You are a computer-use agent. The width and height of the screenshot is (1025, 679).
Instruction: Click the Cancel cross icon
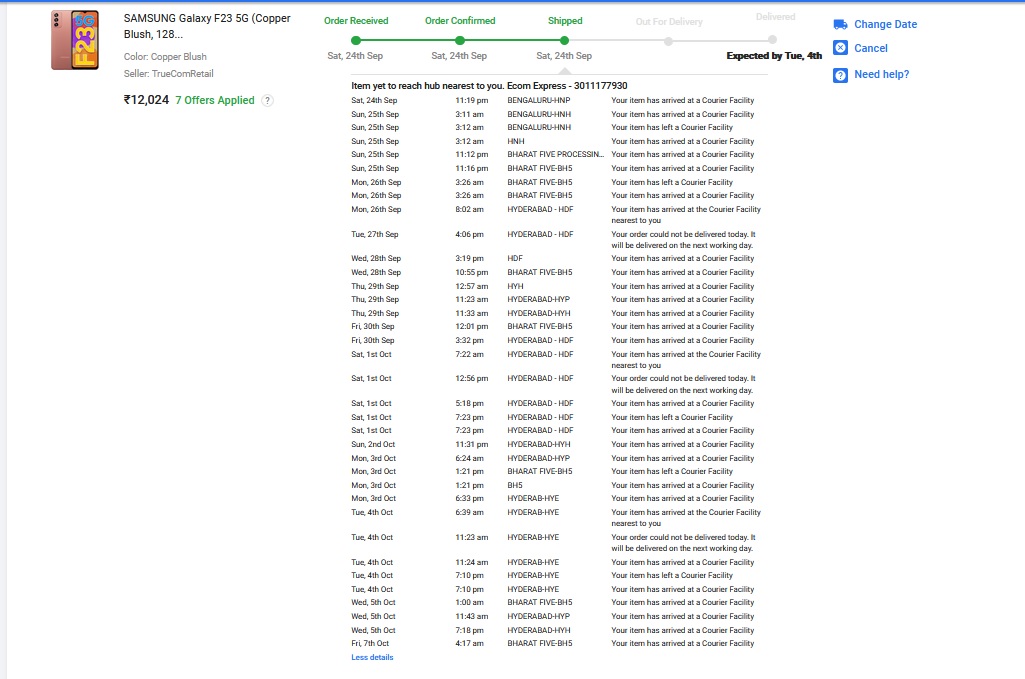coord(841,48)
